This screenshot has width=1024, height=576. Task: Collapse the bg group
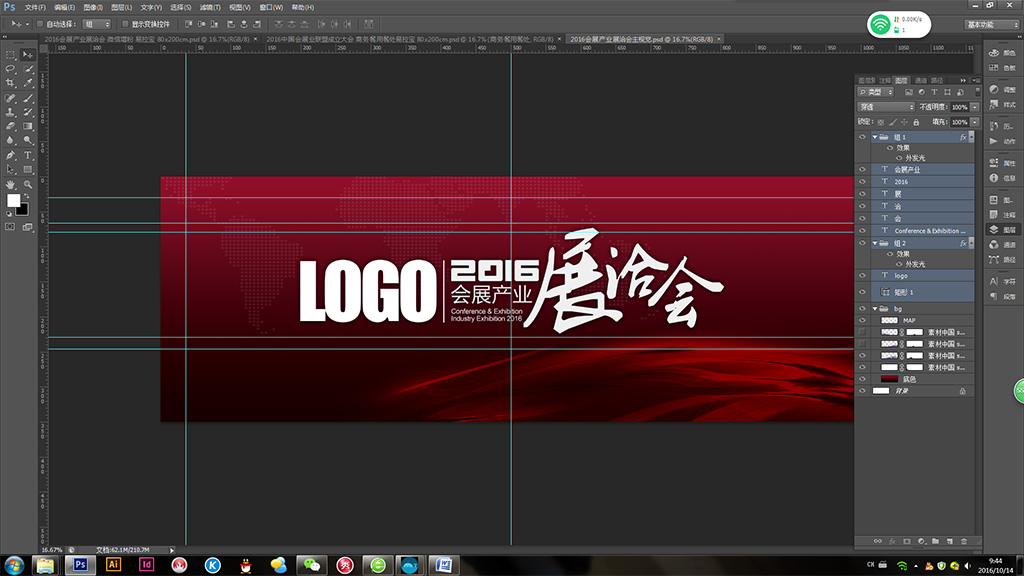coord(875,308)
